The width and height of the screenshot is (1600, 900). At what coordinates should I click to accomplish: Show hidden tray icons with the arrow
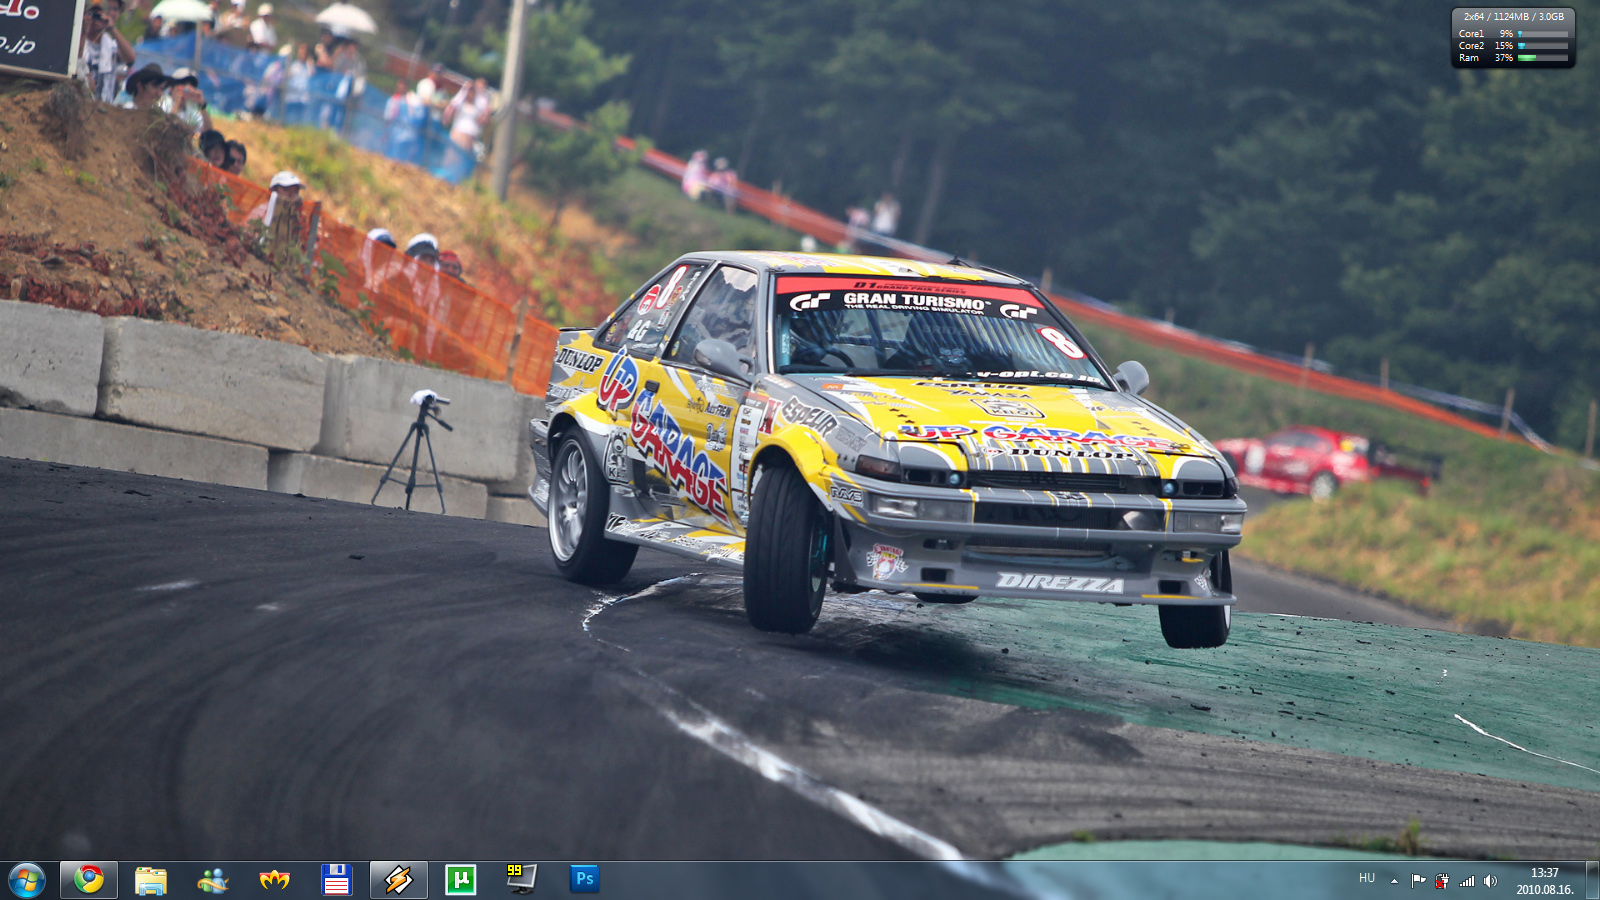tap(1394, 881)
